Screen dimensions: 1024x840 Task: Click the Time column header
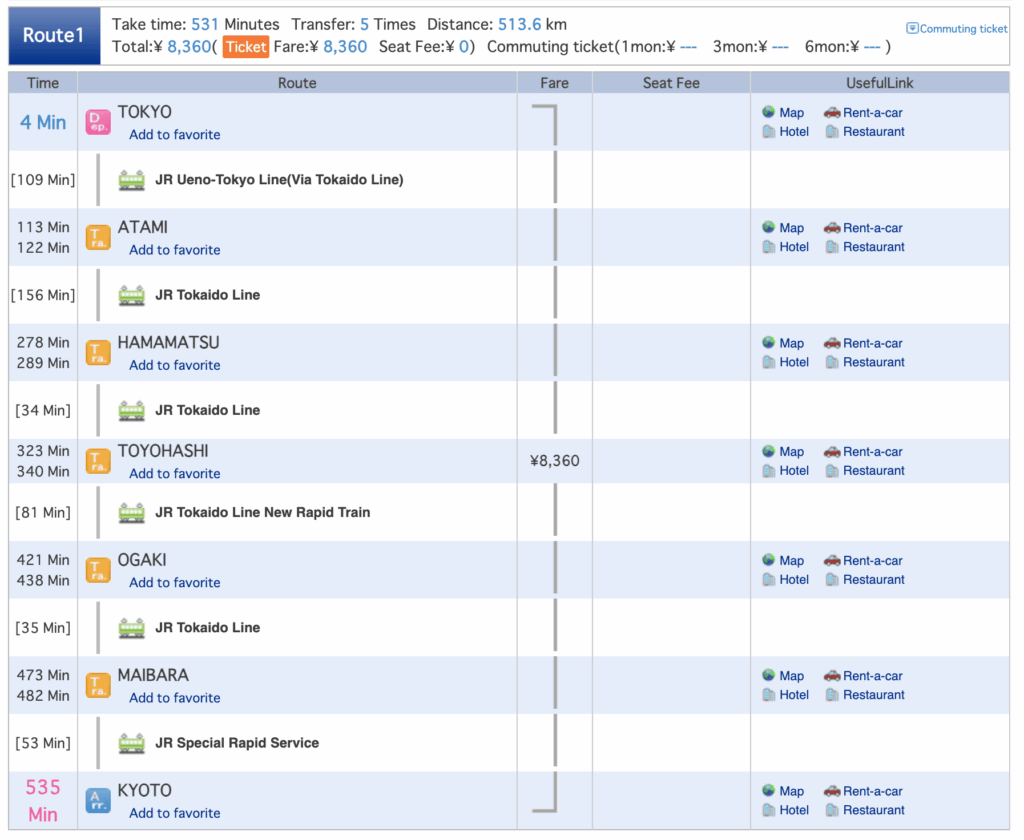click(43, 83)
